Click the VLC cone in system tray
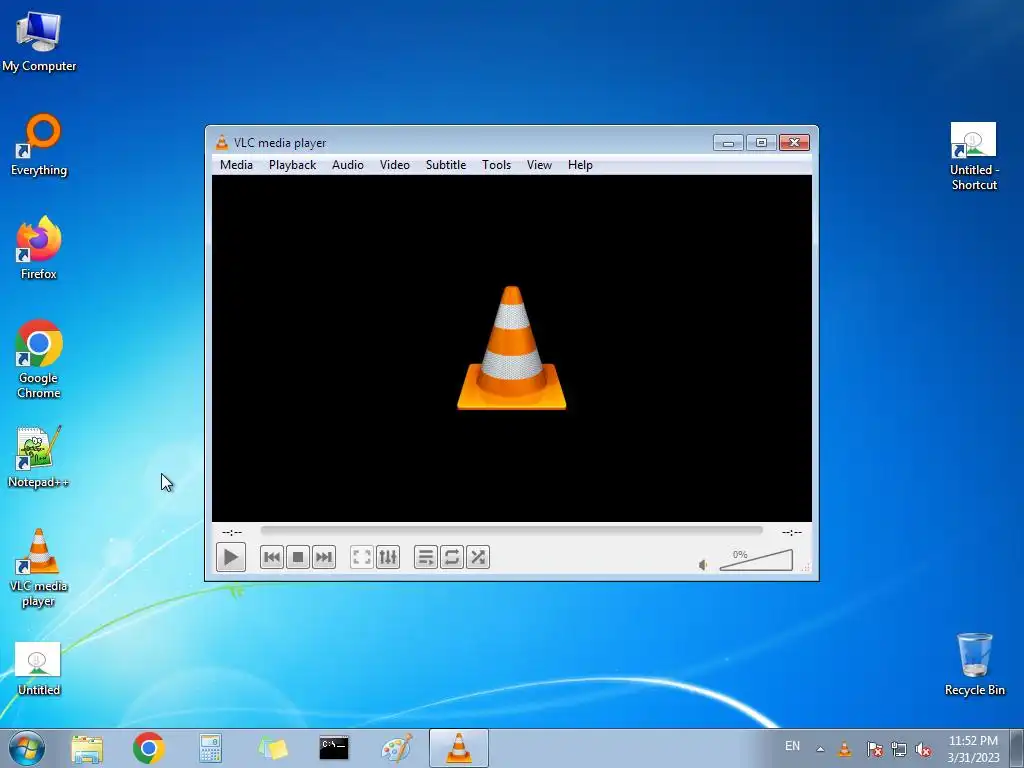 click(844, 748)
